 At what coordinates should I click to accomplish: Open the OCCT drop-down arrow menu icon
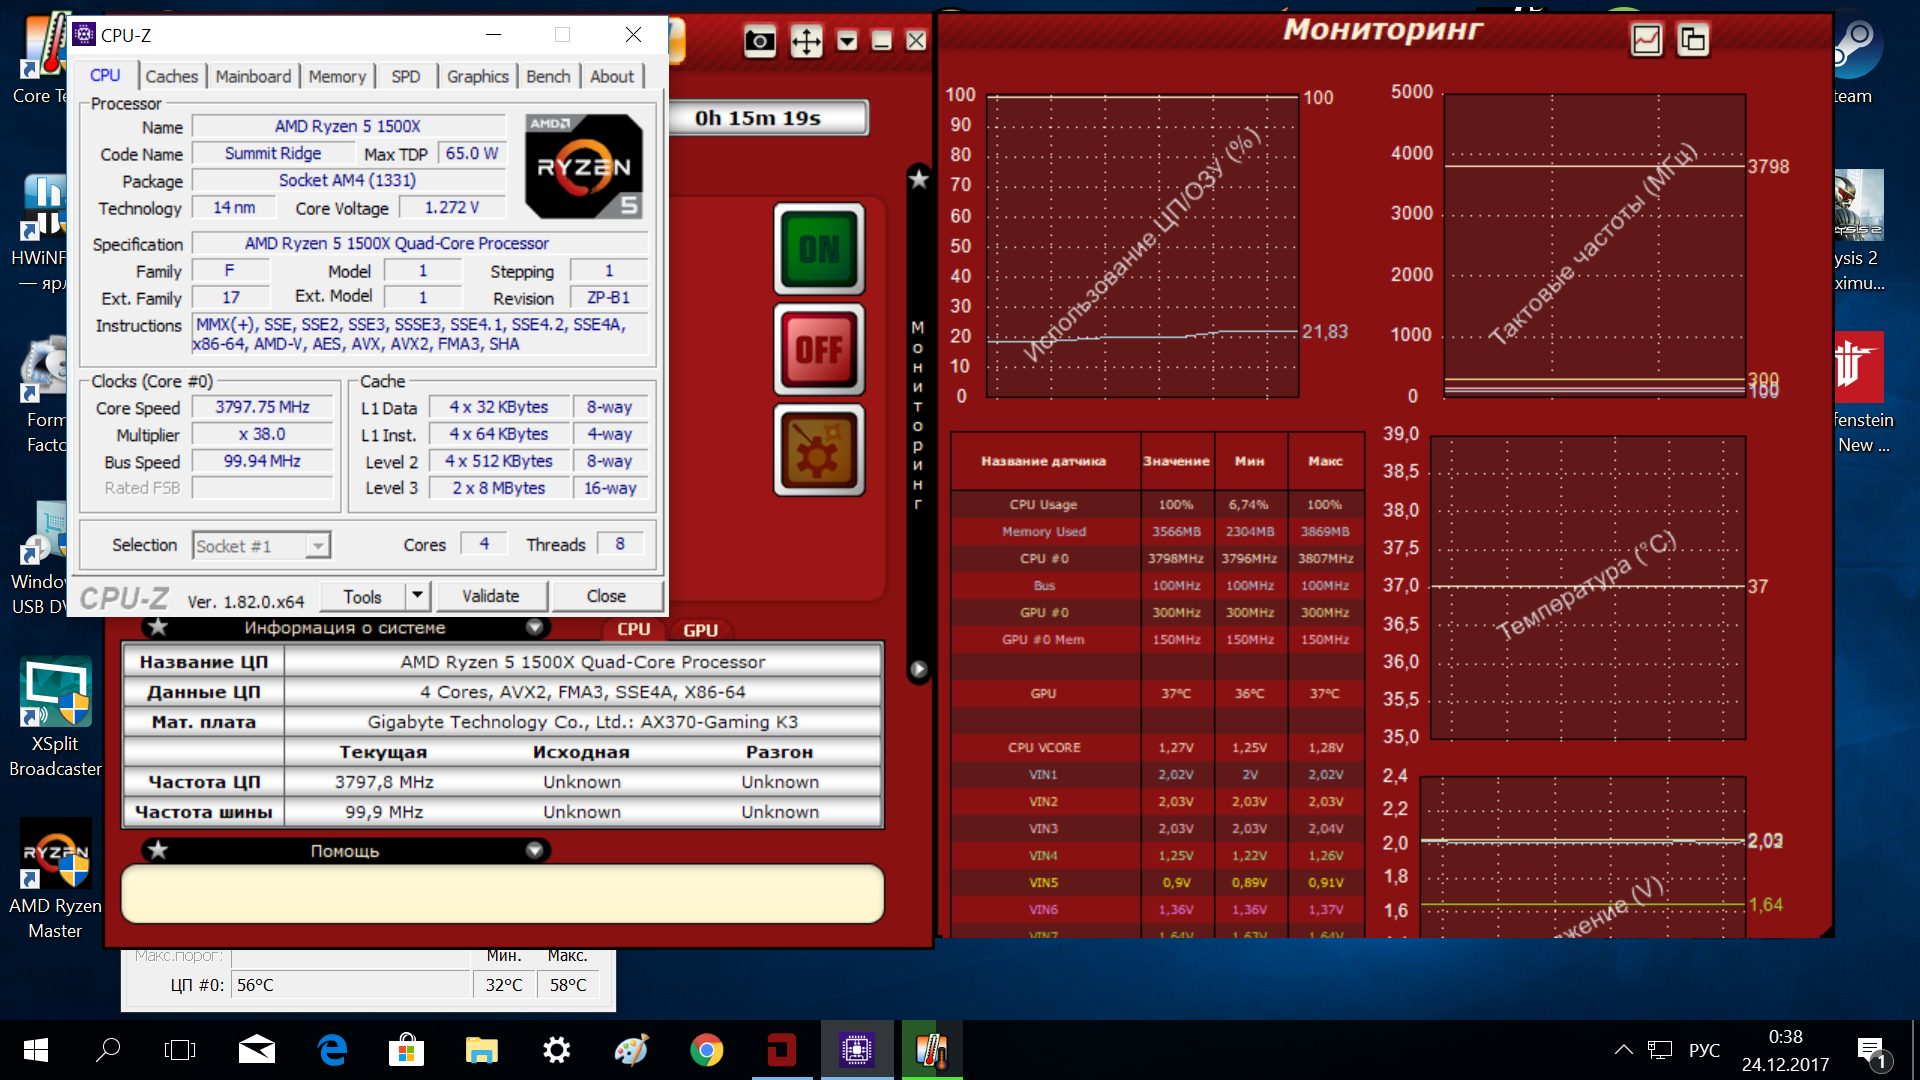tap(847, 41)
